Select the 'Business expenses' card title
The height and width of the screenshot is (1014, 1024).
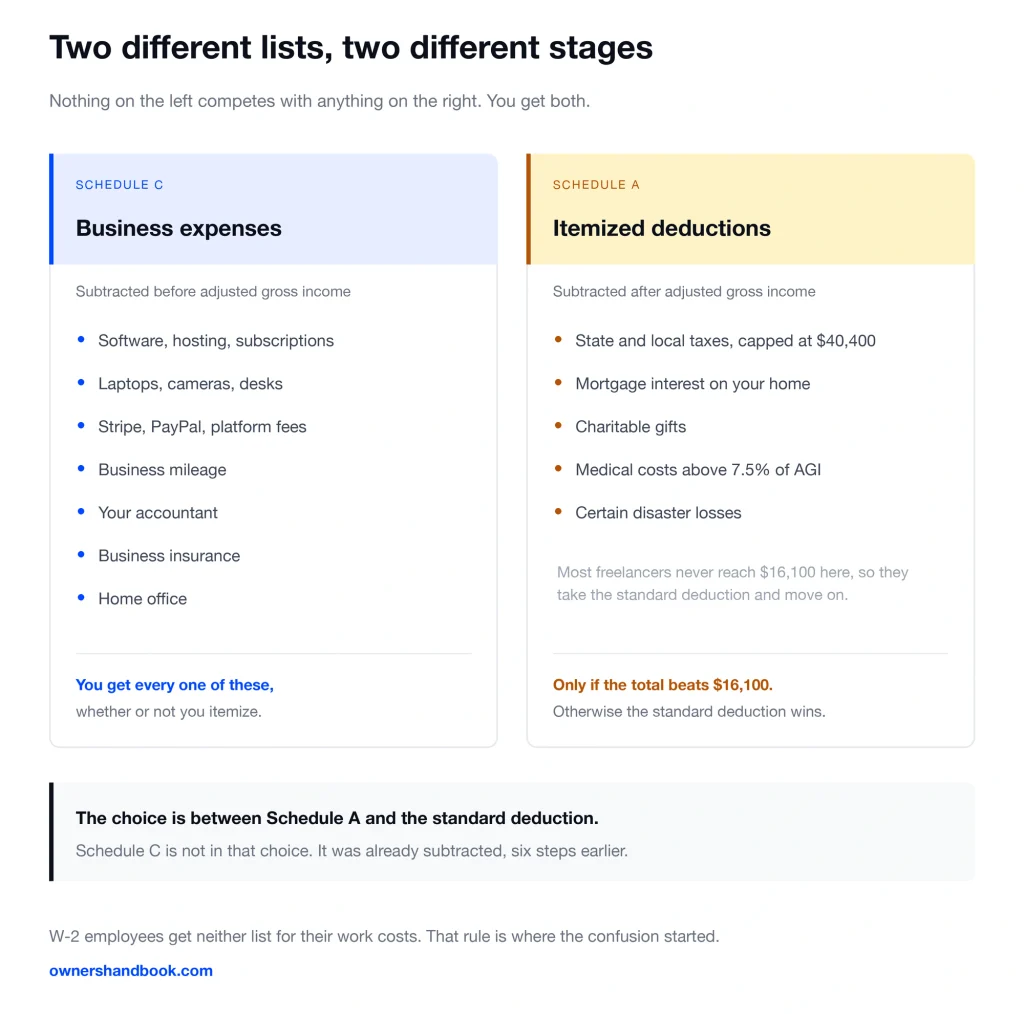[x=178, y=228]
